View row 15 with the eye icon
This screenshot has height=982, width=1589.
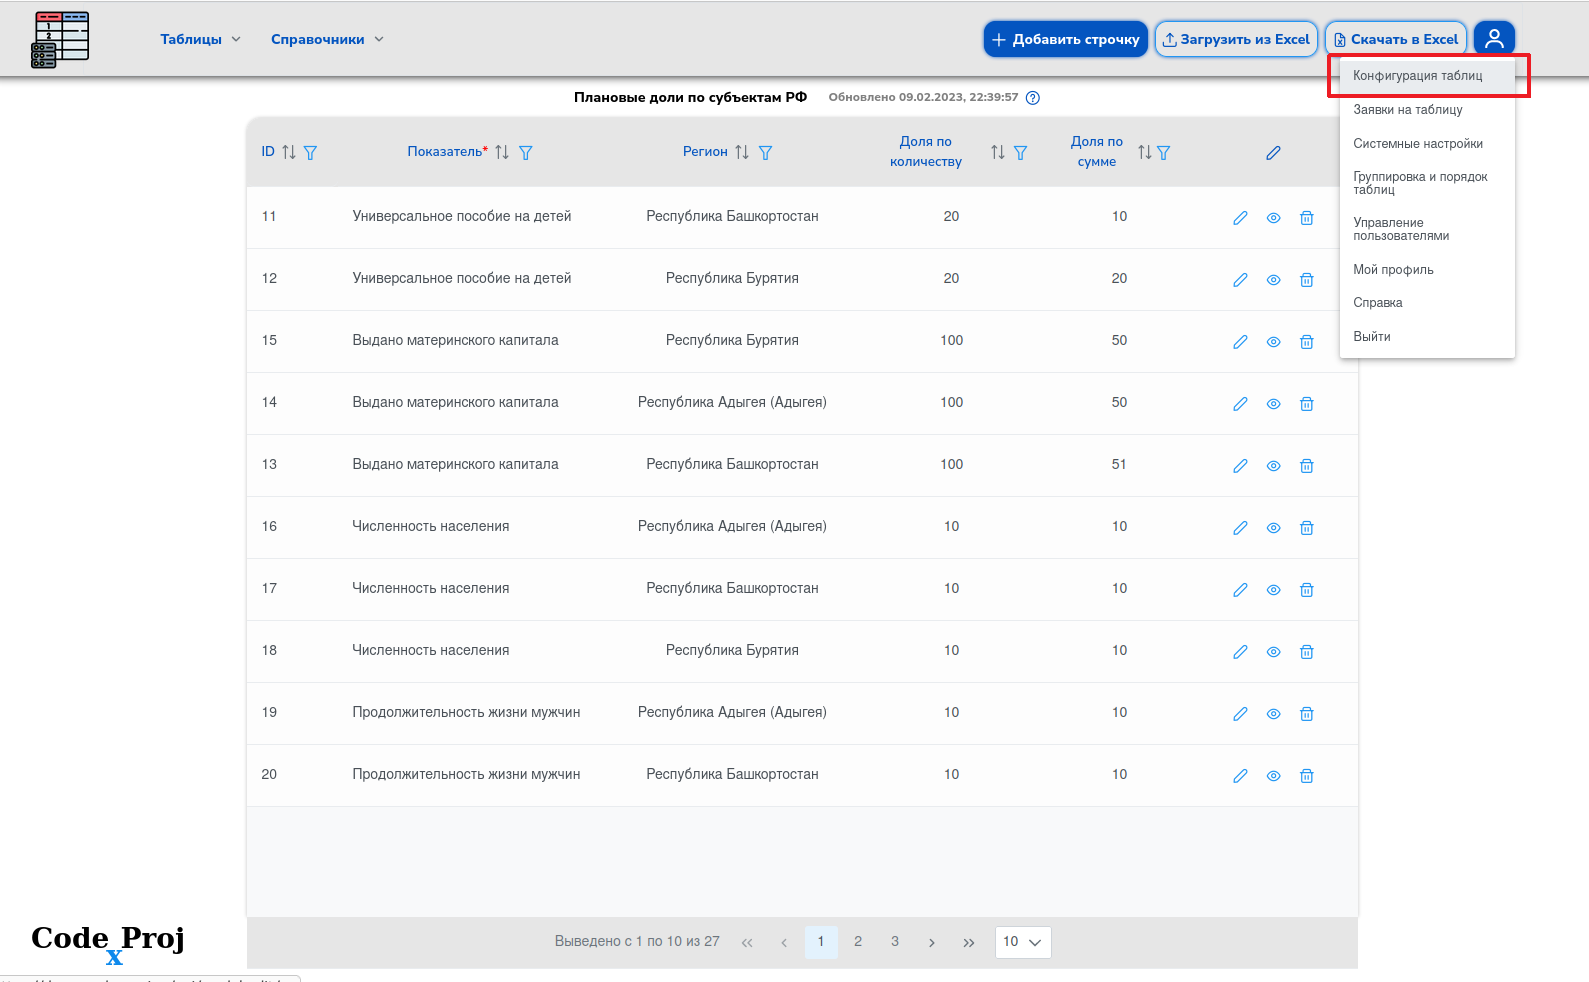(x=1273, y=342)
